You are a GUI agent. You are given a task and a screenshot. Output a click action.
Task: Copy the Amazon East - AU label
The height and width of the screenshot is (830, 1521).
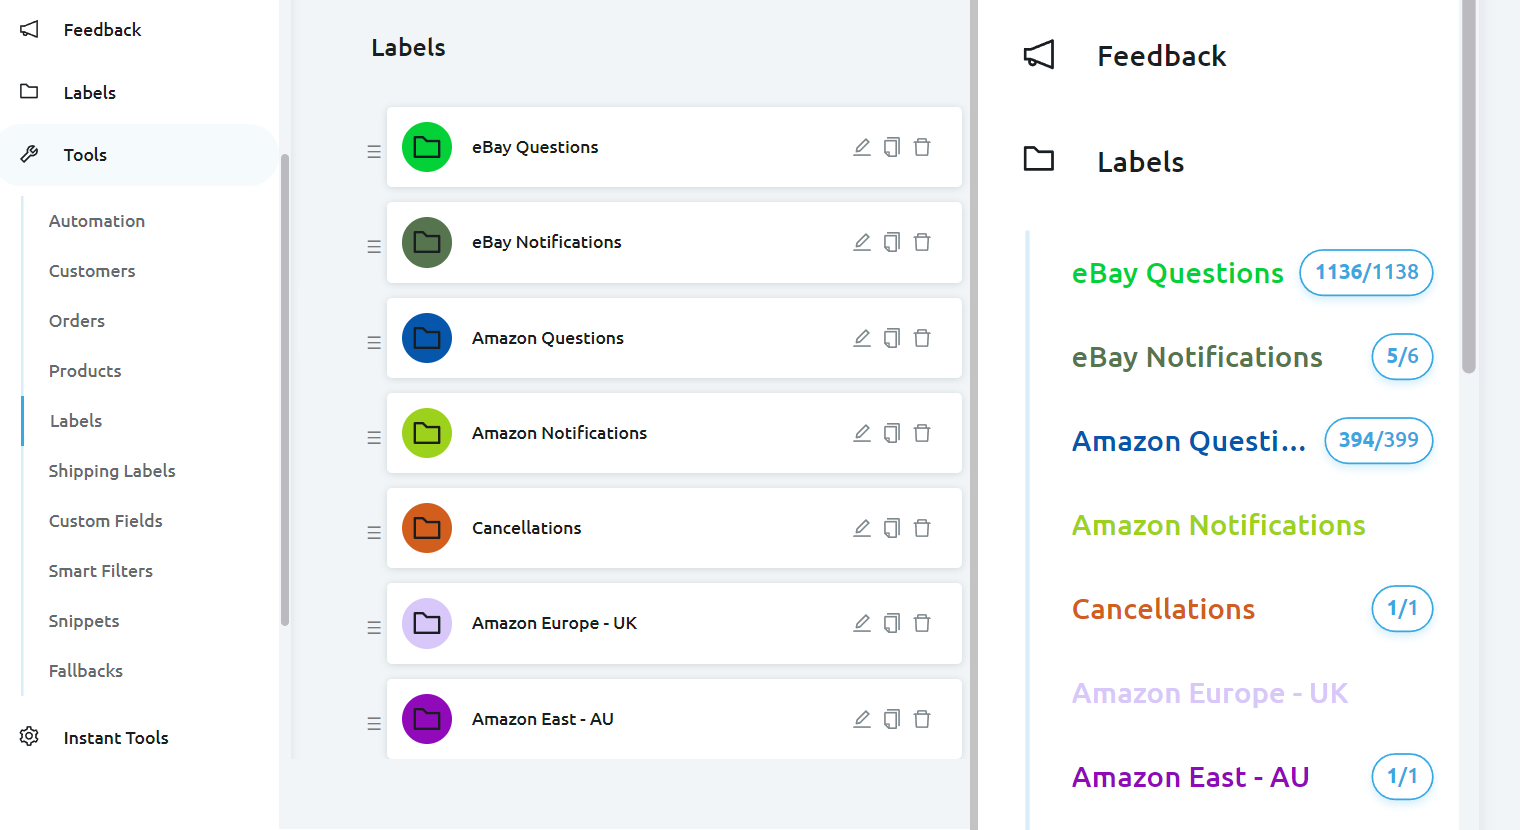coord(892,719)
